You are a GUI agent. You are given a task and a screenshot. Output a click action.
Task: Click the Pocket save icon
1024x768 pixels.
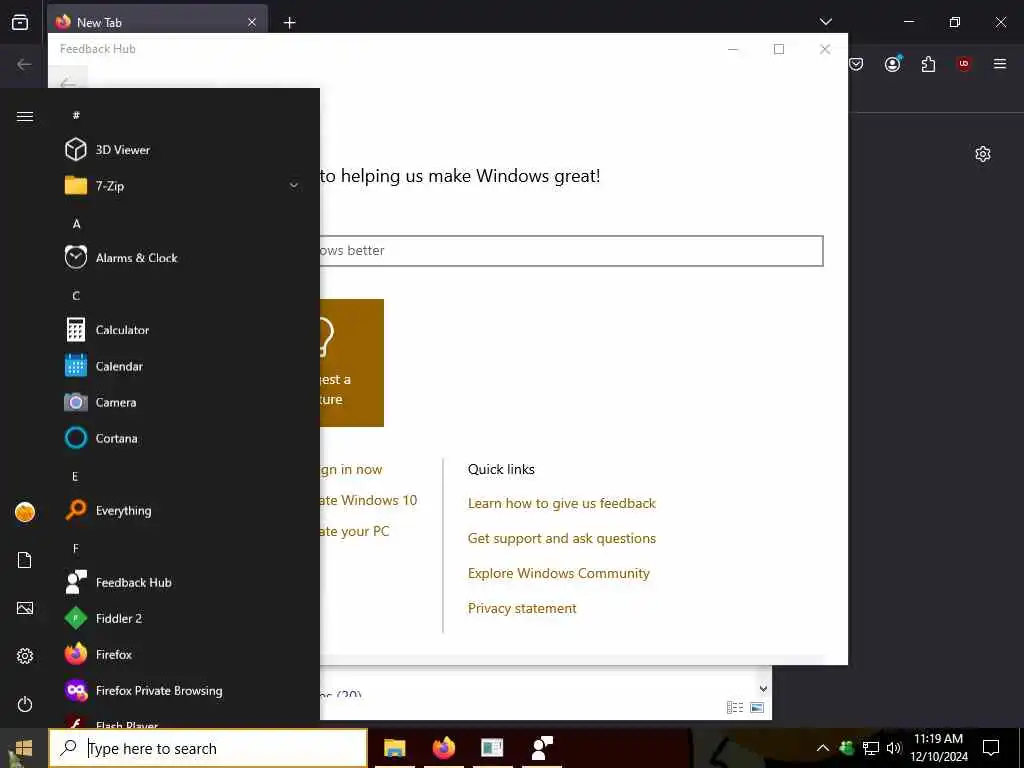pyautogui.click(x=856, y=64)
